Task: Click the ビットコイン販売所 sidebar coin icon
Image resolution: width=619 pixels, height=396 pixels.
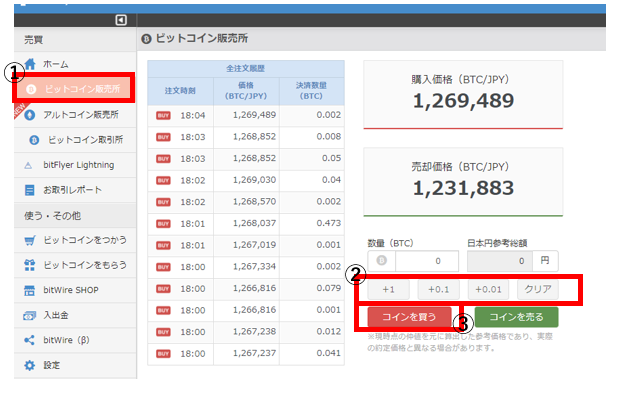Action: coord(31,90)
